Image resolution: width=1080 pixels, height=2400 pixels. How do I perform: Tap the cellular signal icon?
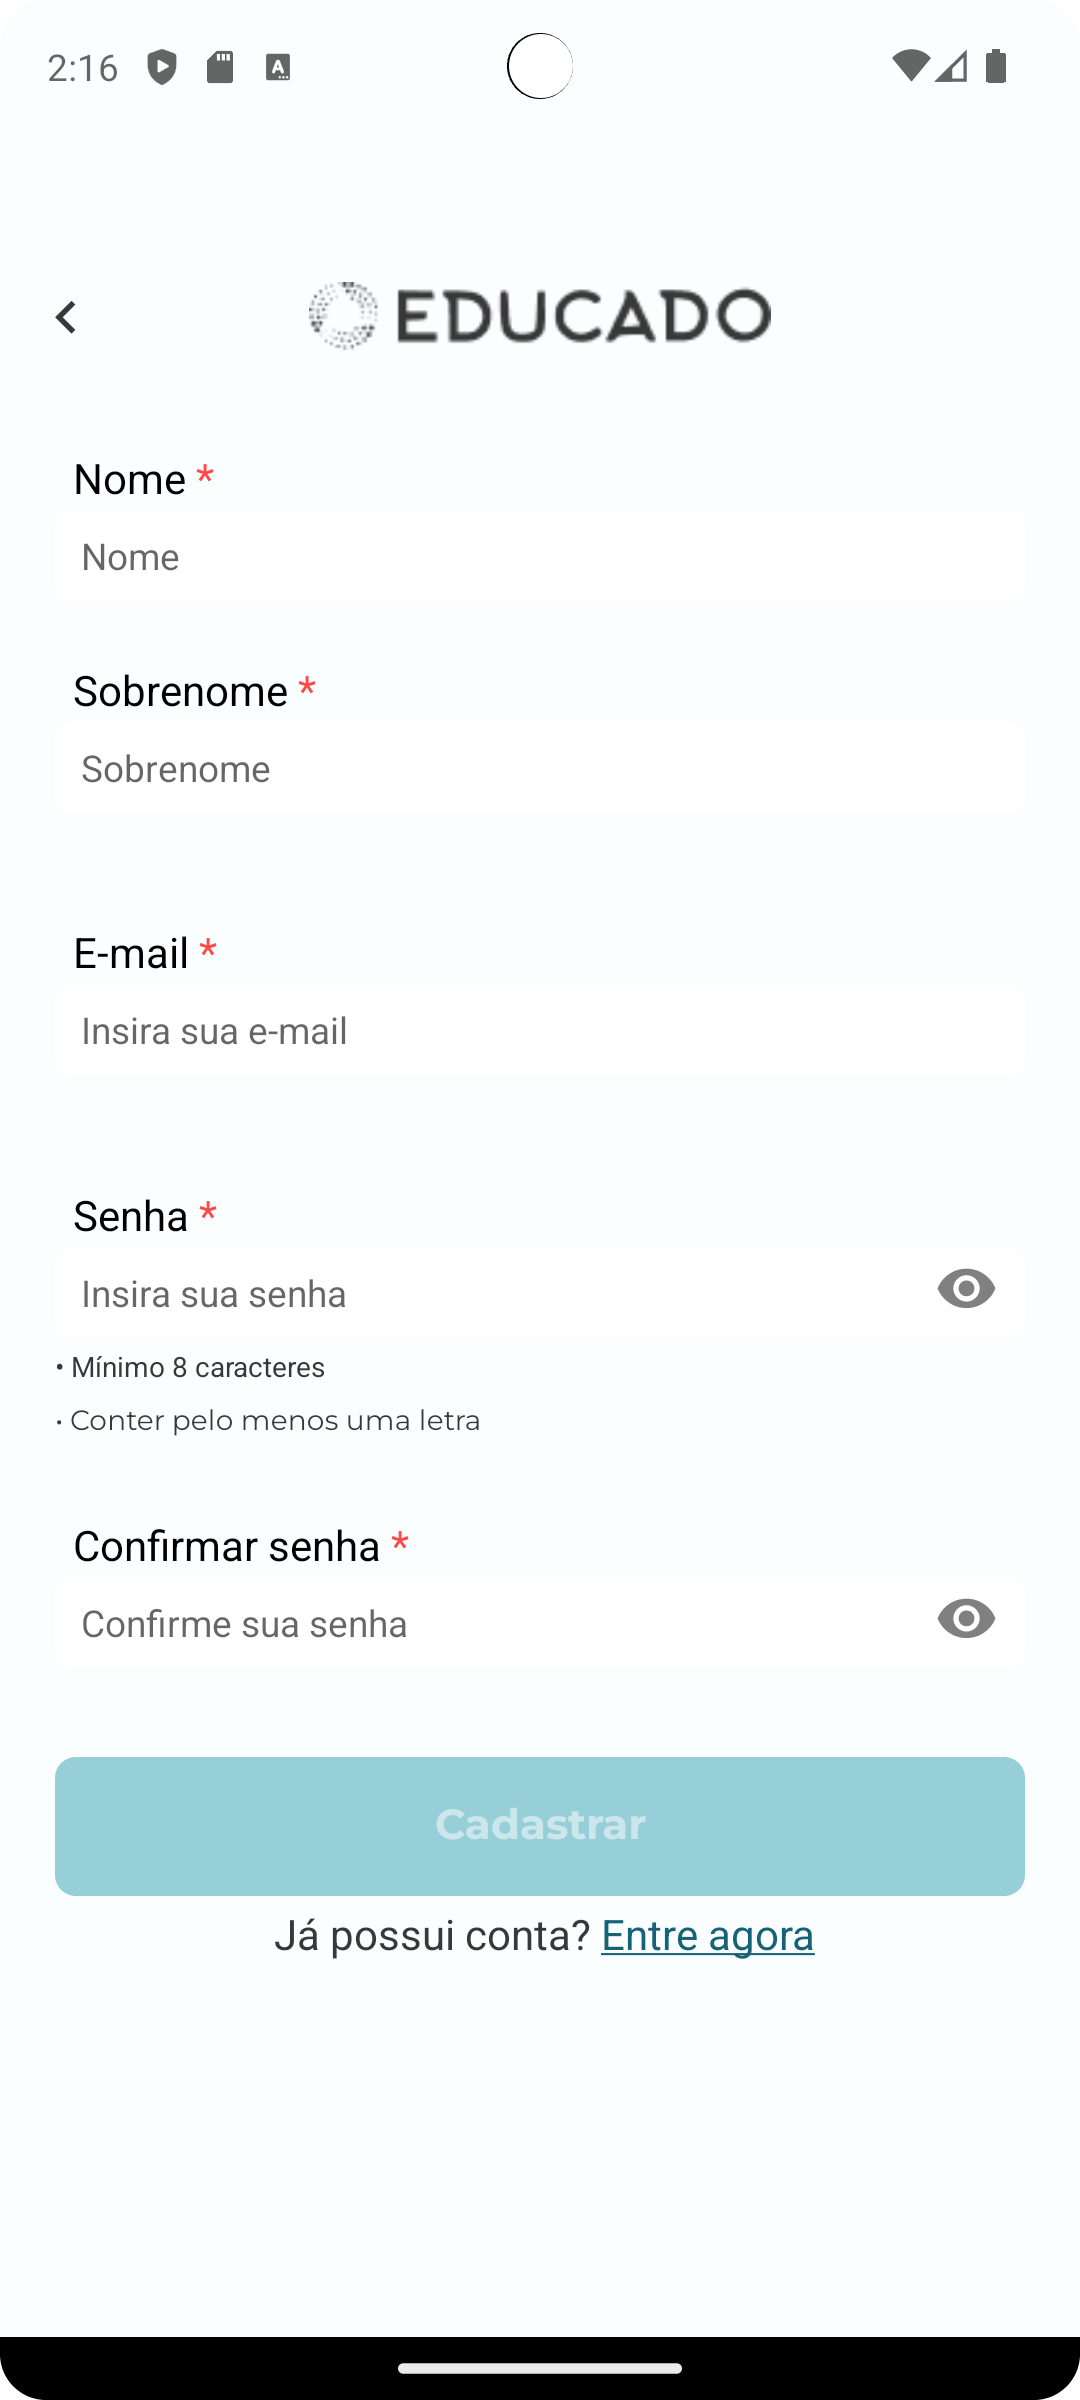click(952, 66)
